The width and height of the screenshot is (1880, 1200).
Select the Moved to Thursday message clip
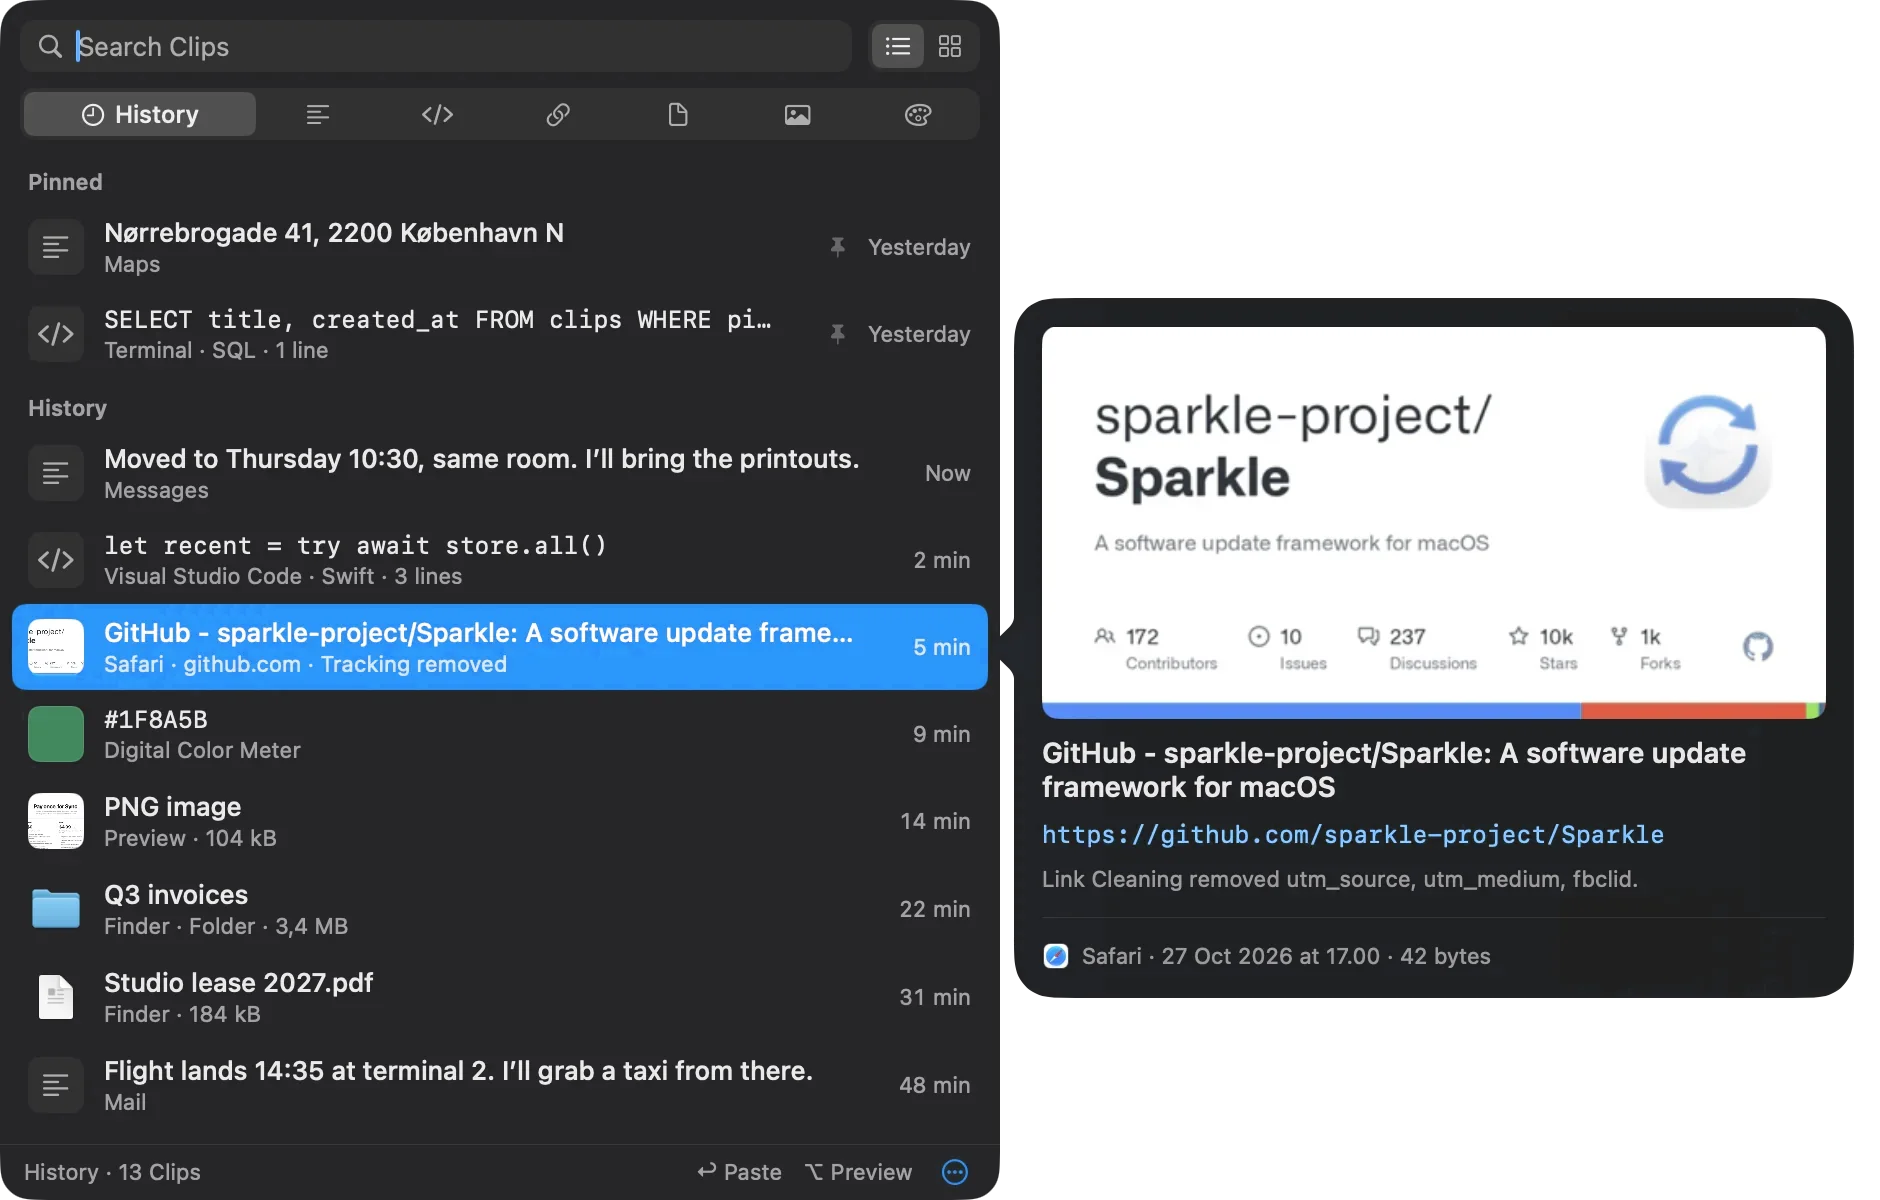click(x=500, y=473)
